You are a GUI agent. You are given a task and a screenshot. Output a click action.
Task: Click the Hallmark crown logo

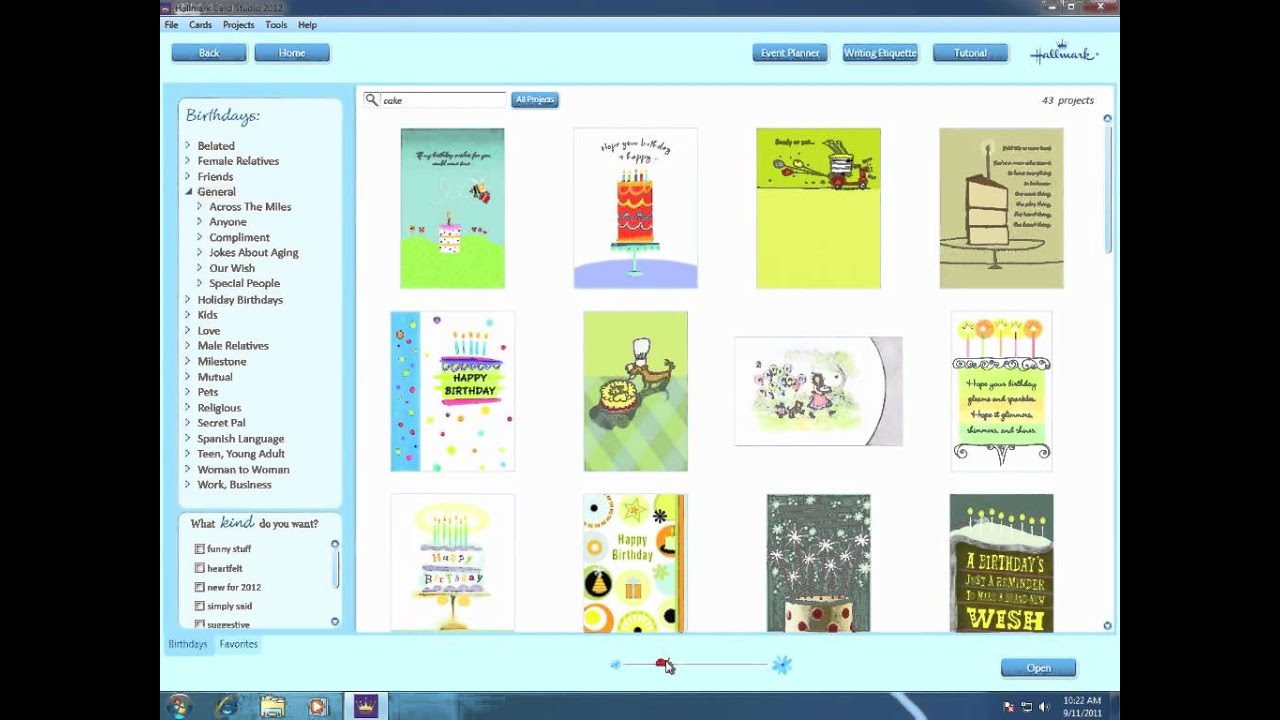pos(1064,53)
